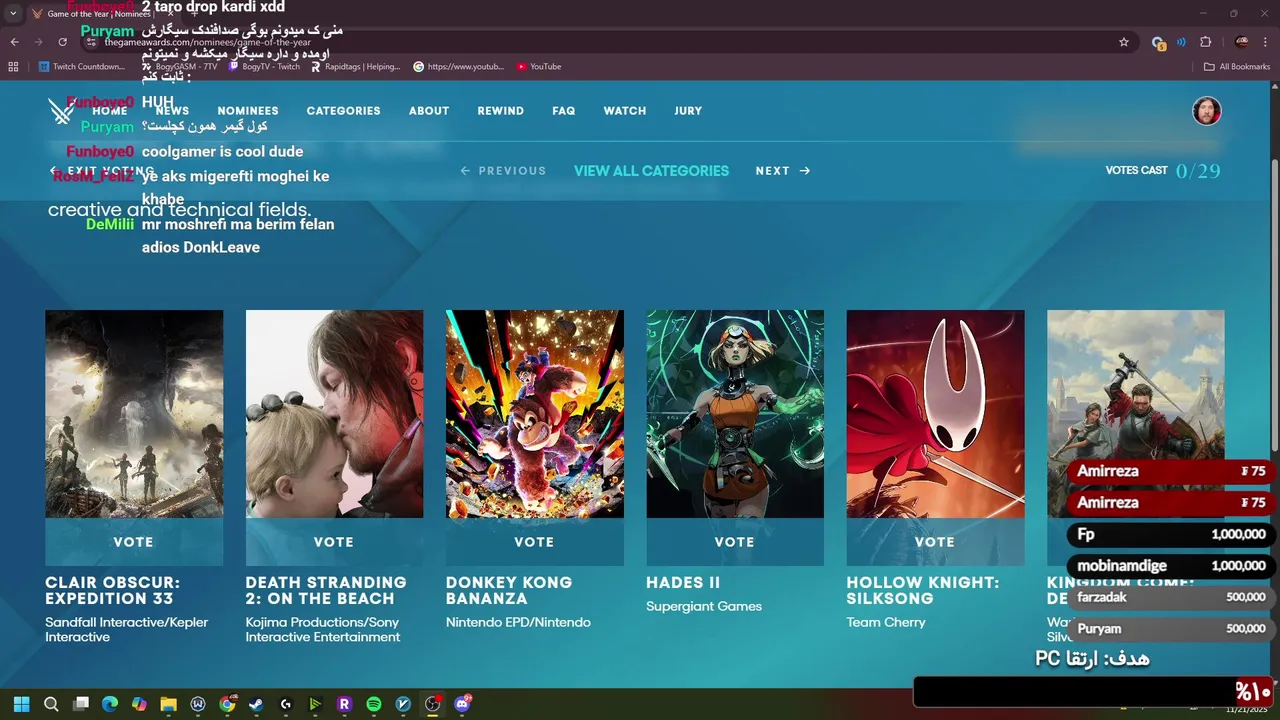Open File Explorer from the taskbar

(168, 704)
